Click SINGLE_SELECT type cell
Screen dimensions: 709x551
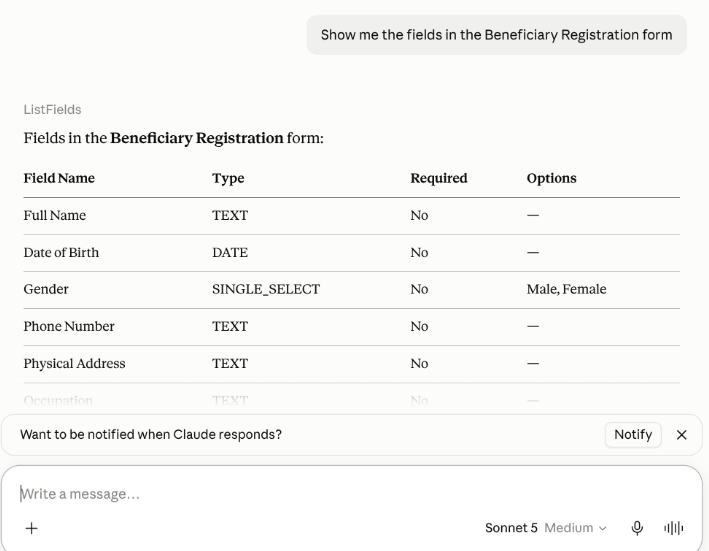(x=266, y=289)
